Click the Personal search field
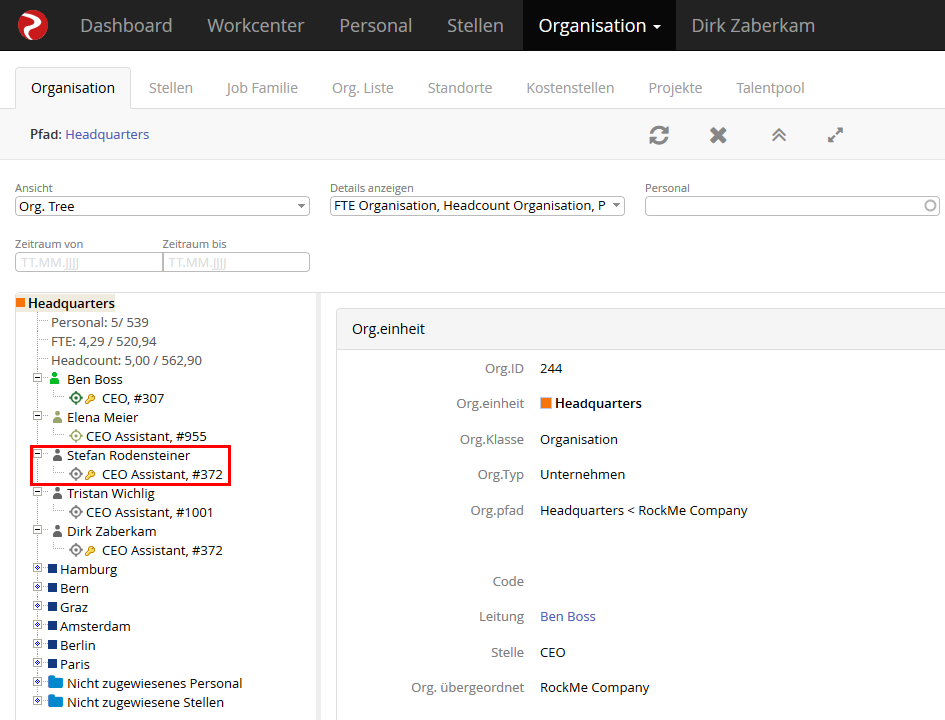This screenshot has width=945, height=720. [792, 206]
